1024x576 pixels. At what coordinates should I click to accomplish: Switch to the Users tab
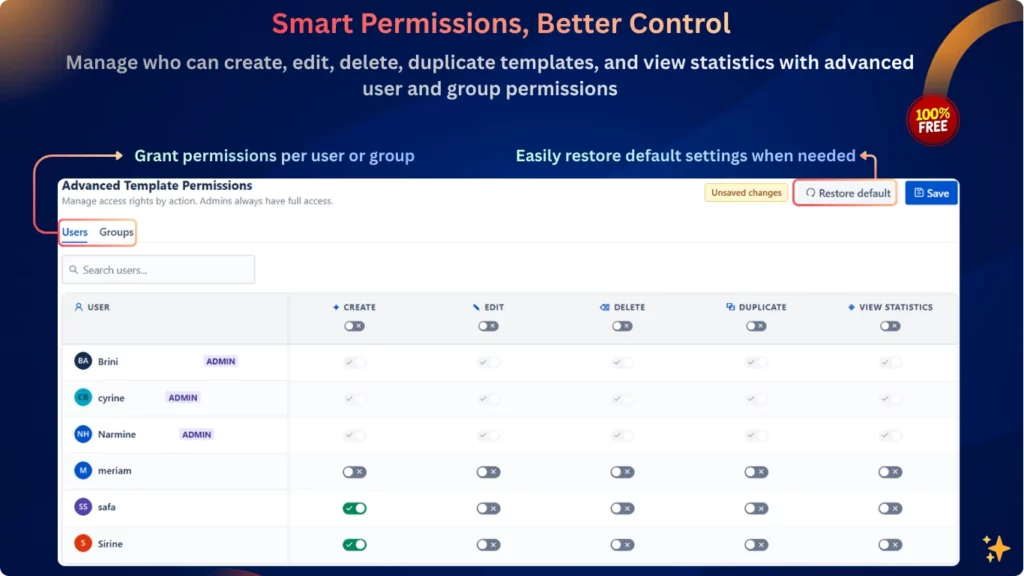[74, 232]
